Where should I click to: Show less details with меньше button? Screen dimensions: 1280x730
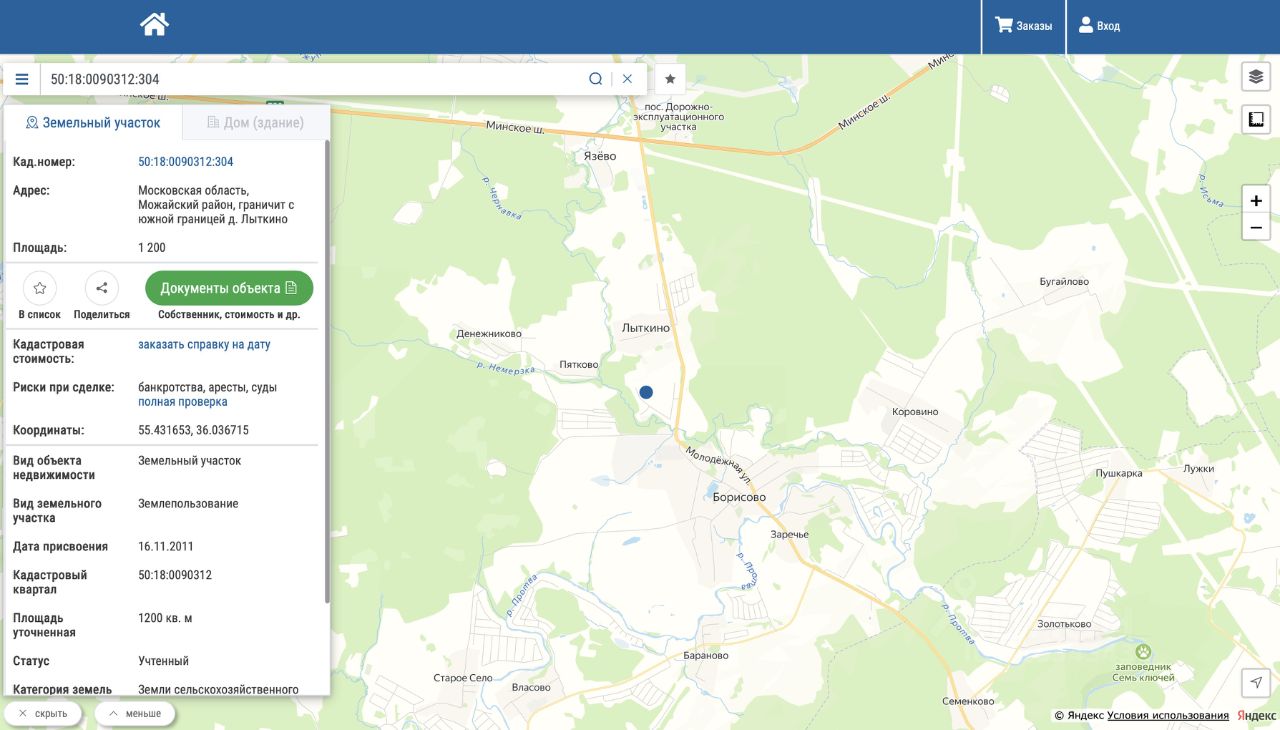click(135, 713)
